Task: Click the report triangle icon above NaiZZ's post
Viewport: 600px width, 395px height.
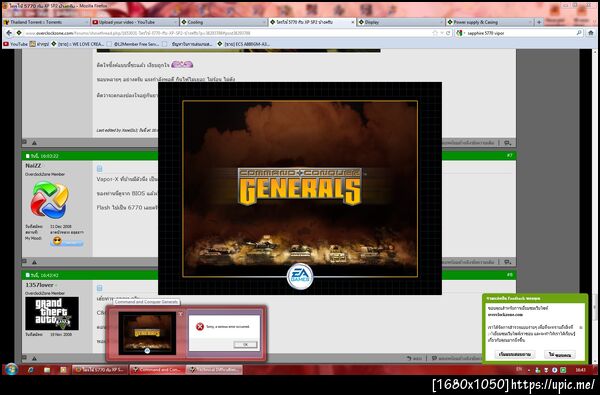Action: 34,143
